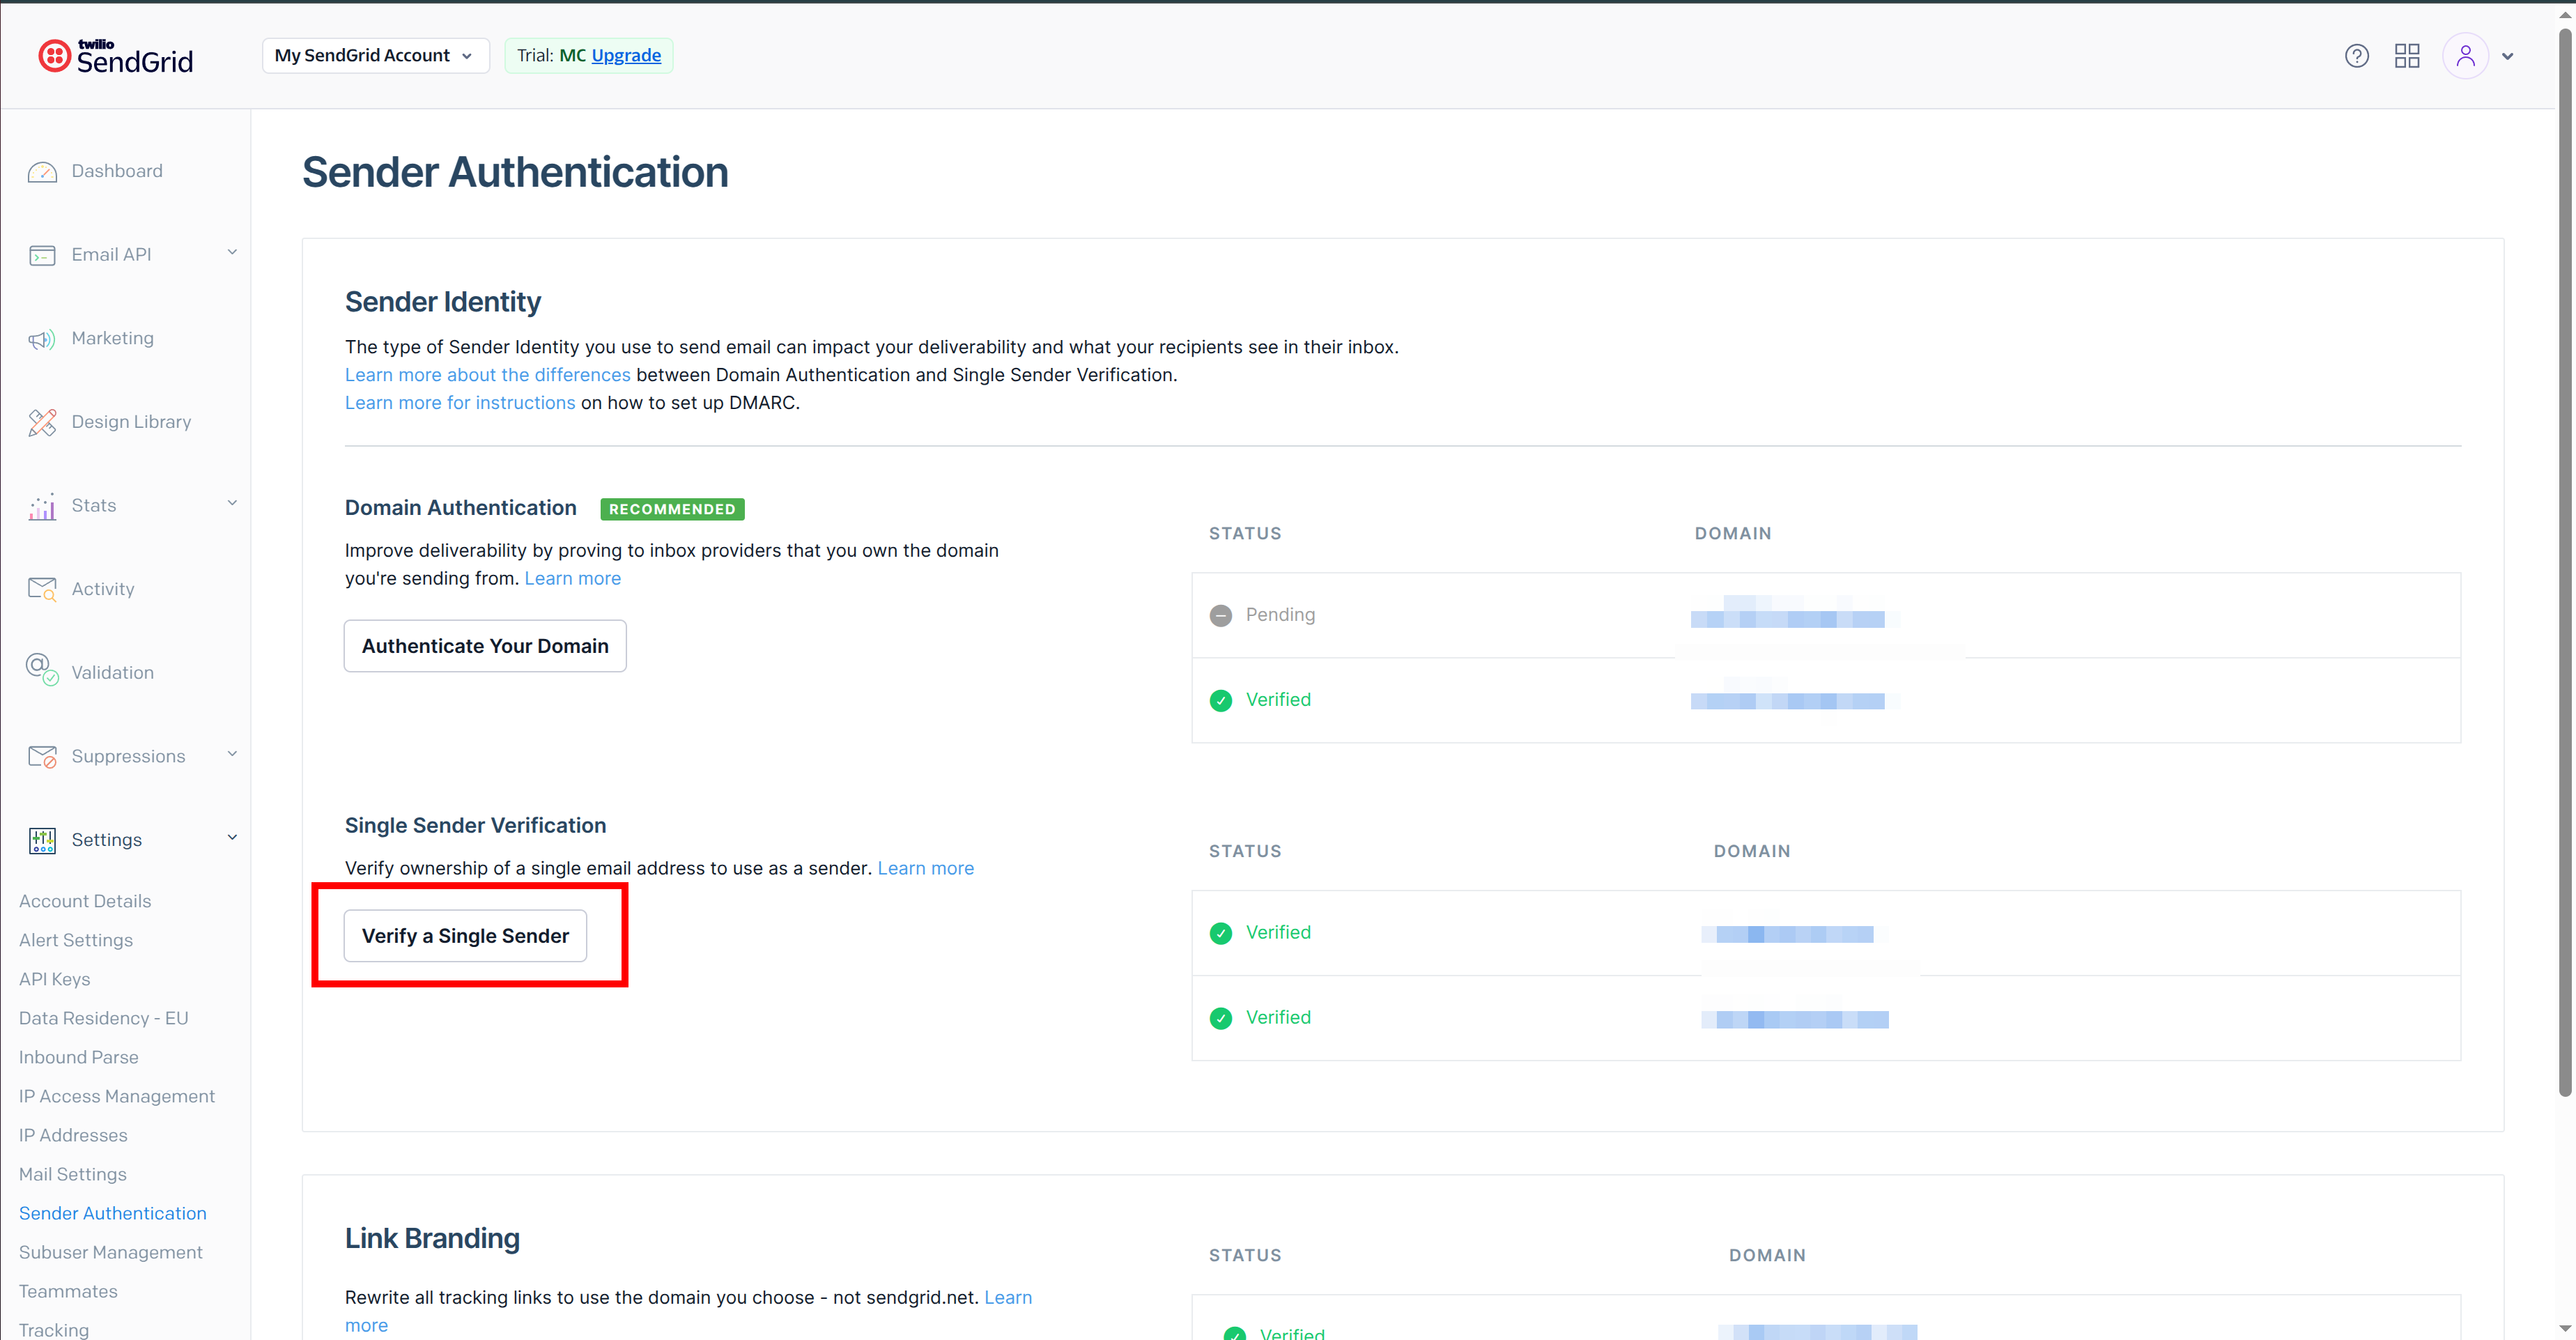This screenshot has height=1340, width=2576.
Task: Expand the Stats section chevron
Action: [x=232, y=503]
